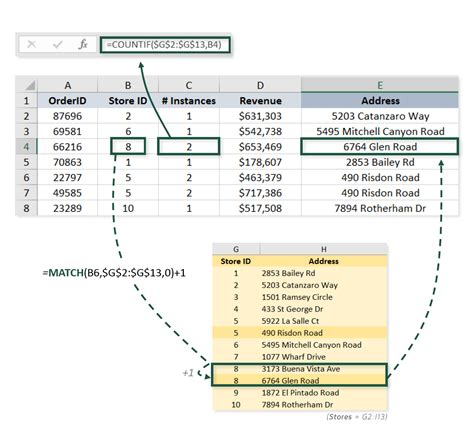Click 2853 Bailey Rd in Stores table

click(x=288, y=273)
